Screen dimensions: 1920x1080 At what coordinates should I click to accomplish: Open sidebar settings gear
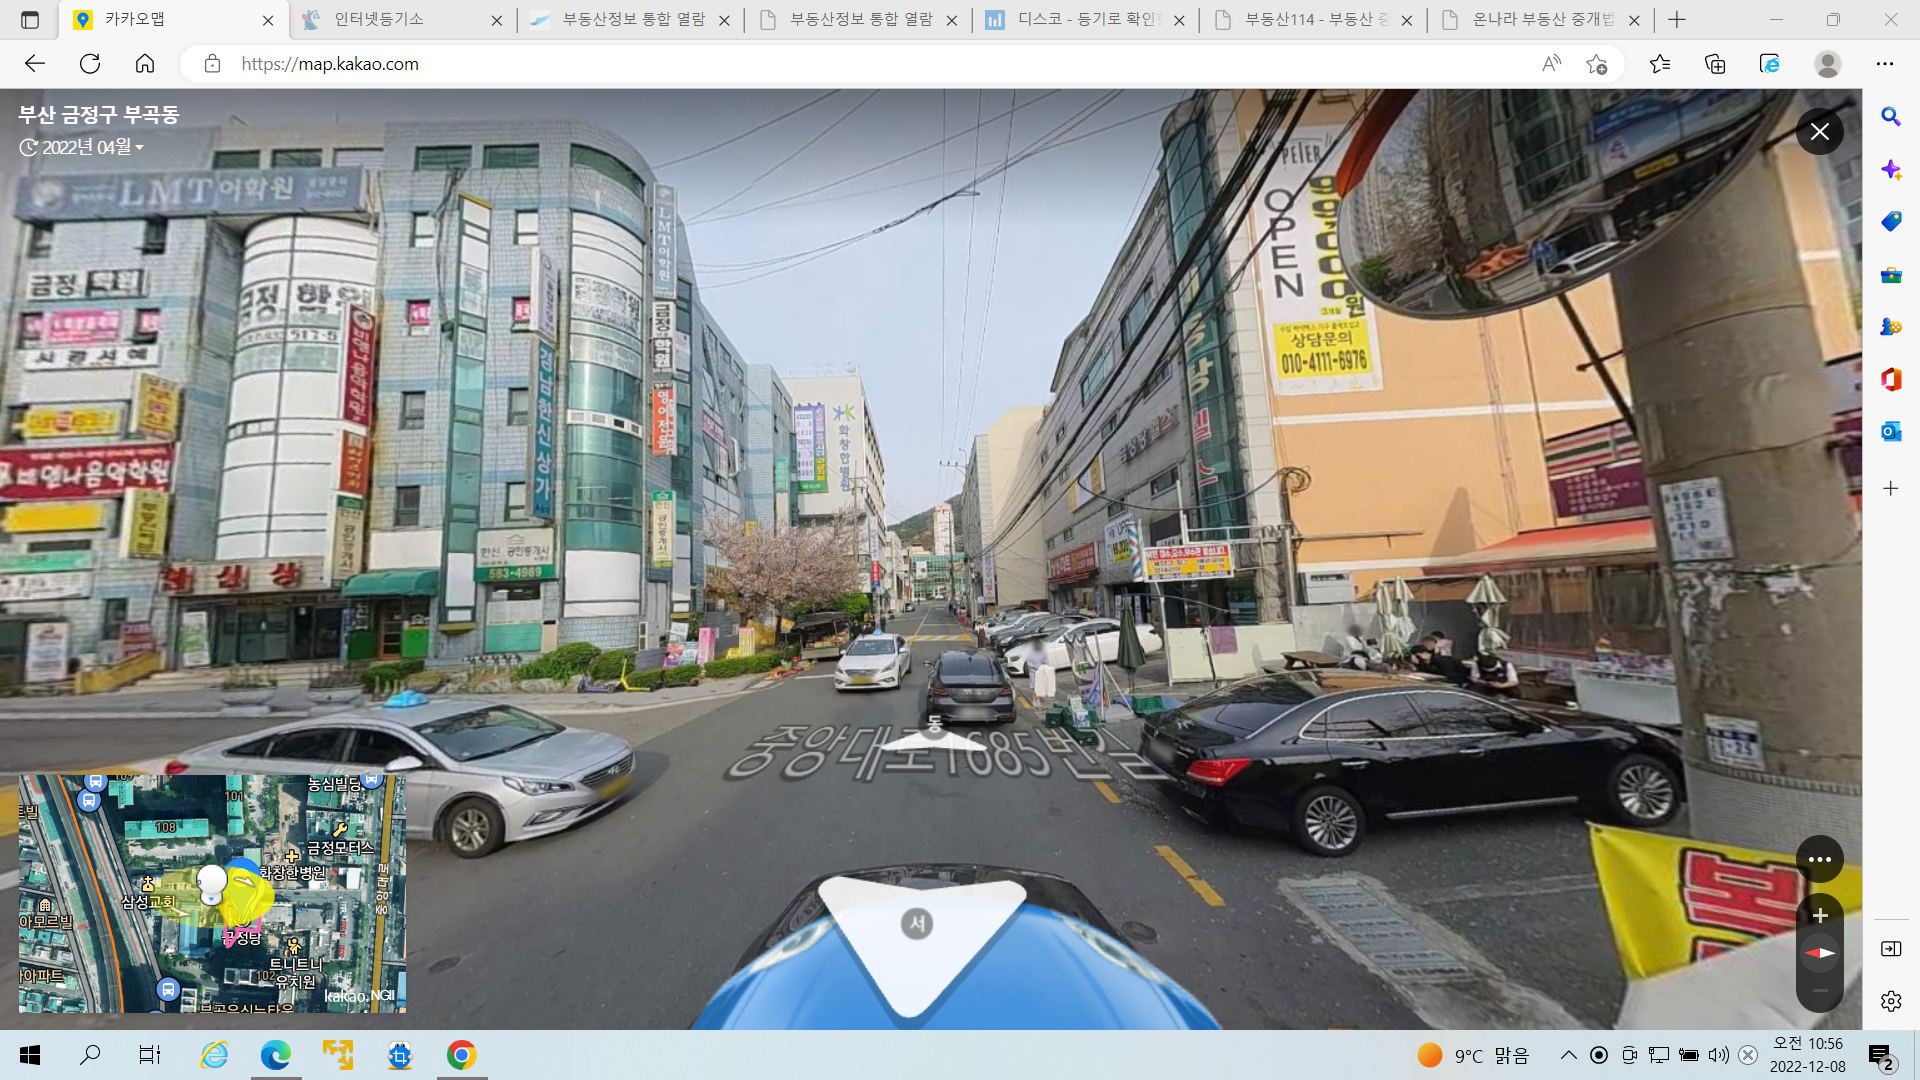[1890, 1001]
